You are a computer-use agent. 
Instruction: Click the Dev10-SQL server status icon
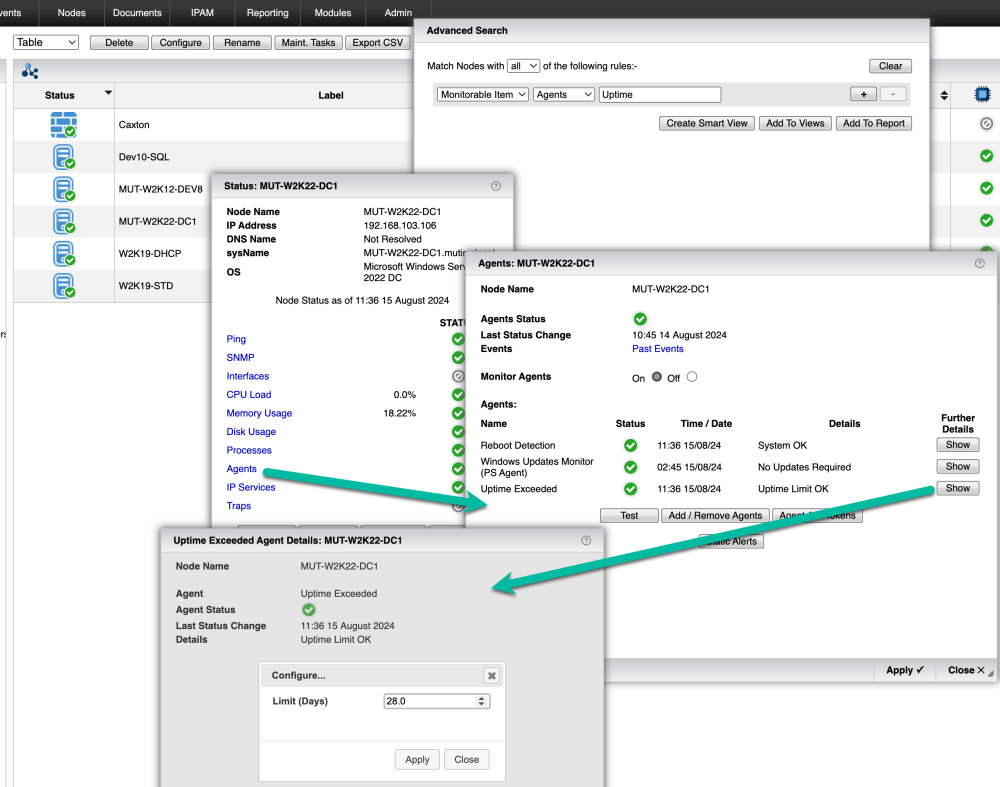click(64, 157)
